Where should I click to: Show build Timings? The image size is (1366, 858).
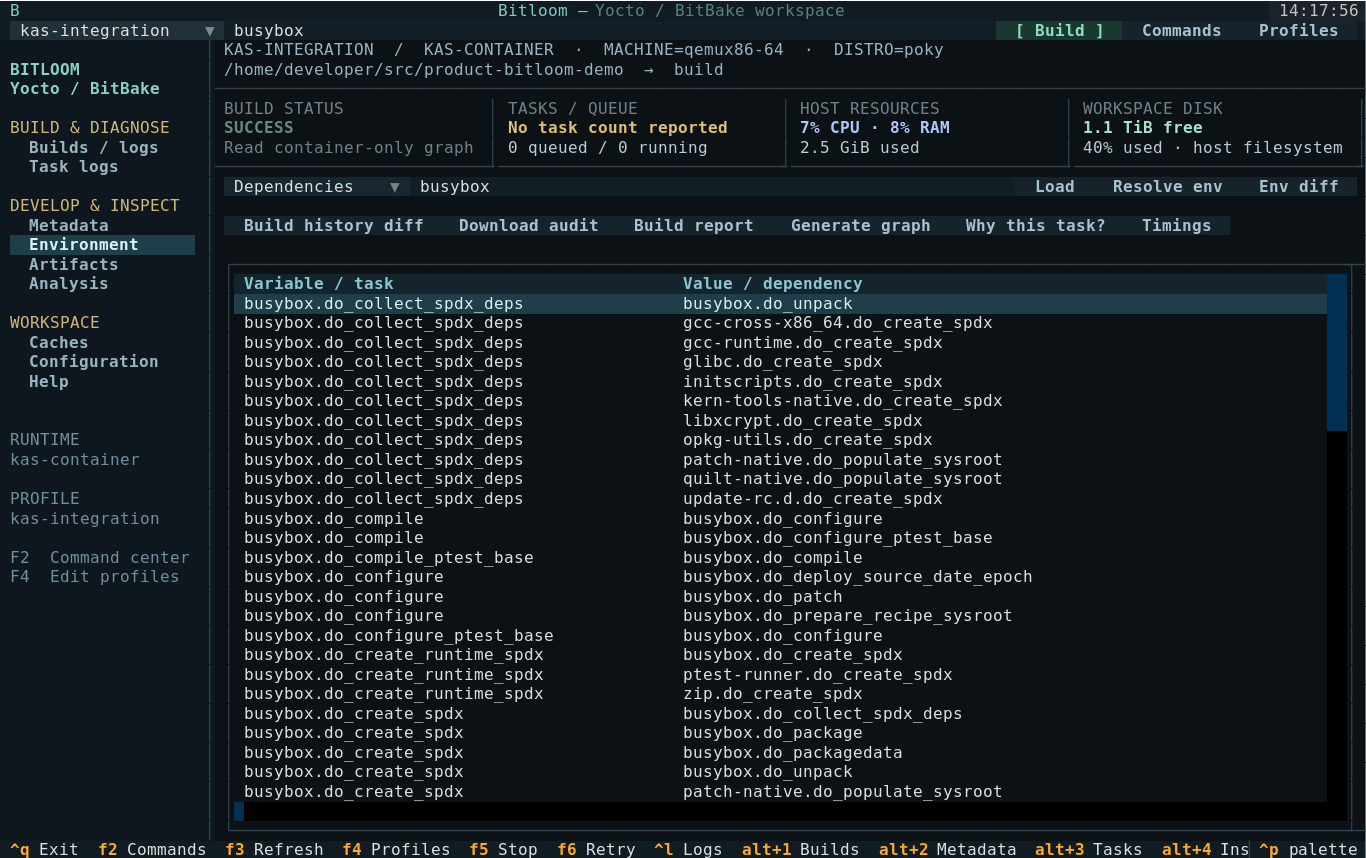(x=1176, y=226)
